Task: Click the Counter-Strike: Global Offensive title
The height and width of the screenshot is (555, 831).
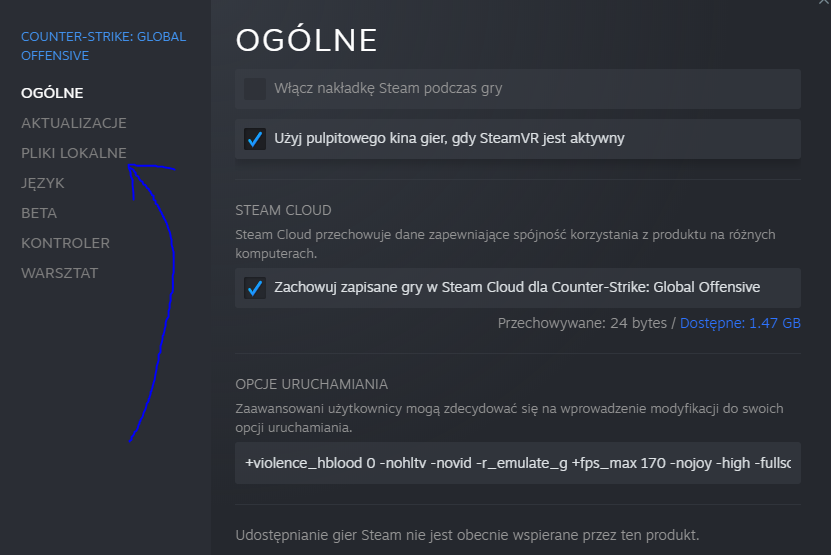Action: coord(103,46)
